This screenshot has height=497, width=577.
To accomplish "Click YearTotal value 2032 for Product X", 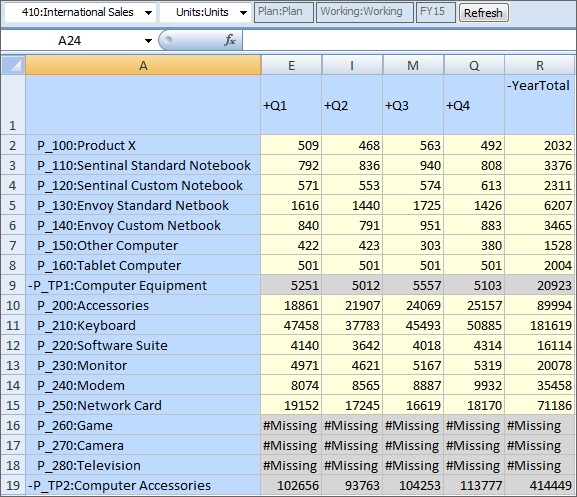I will 539,145.
